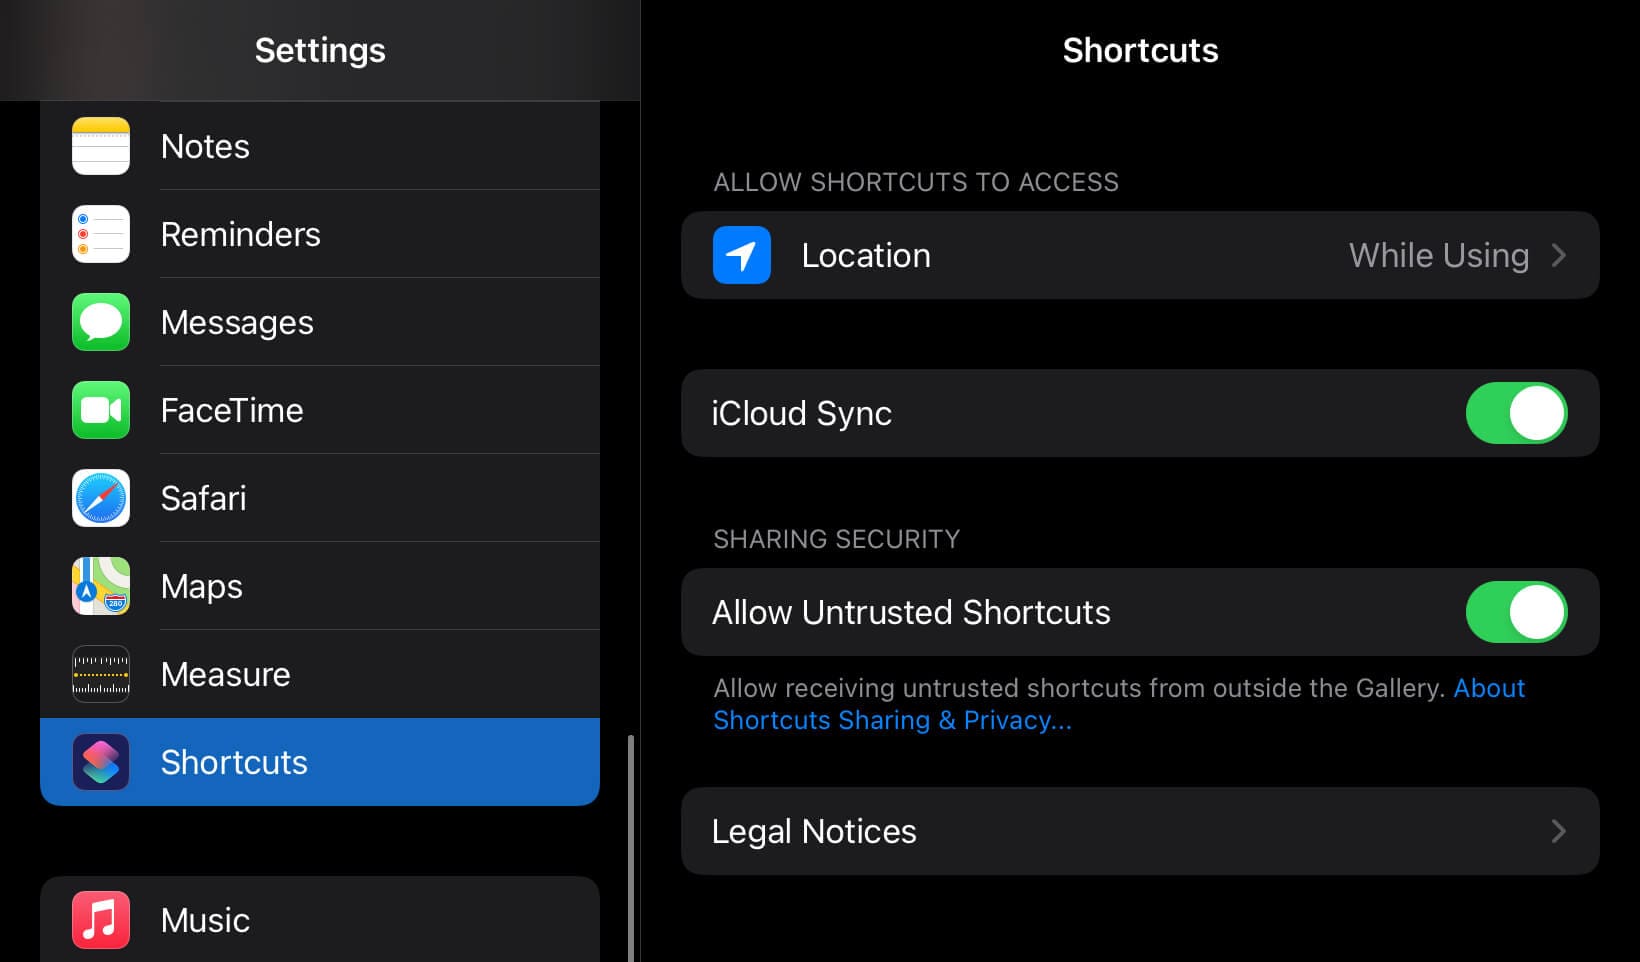Click the Shortcuts app icon
The height and width of the screenshot is (962, 1640).
(x=100, y=761)
